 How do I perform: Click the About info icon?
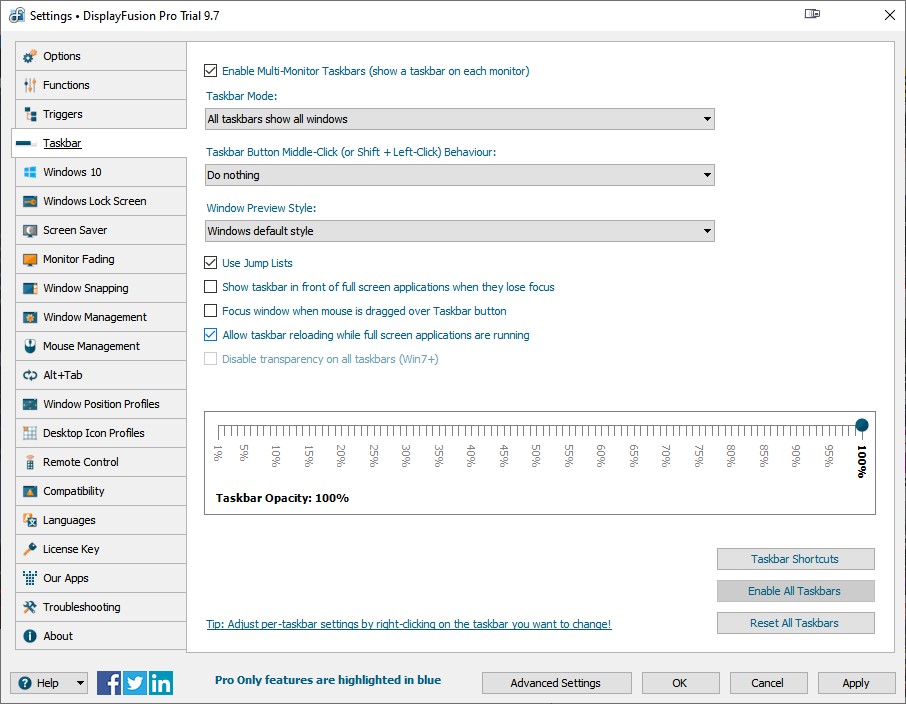30,636
